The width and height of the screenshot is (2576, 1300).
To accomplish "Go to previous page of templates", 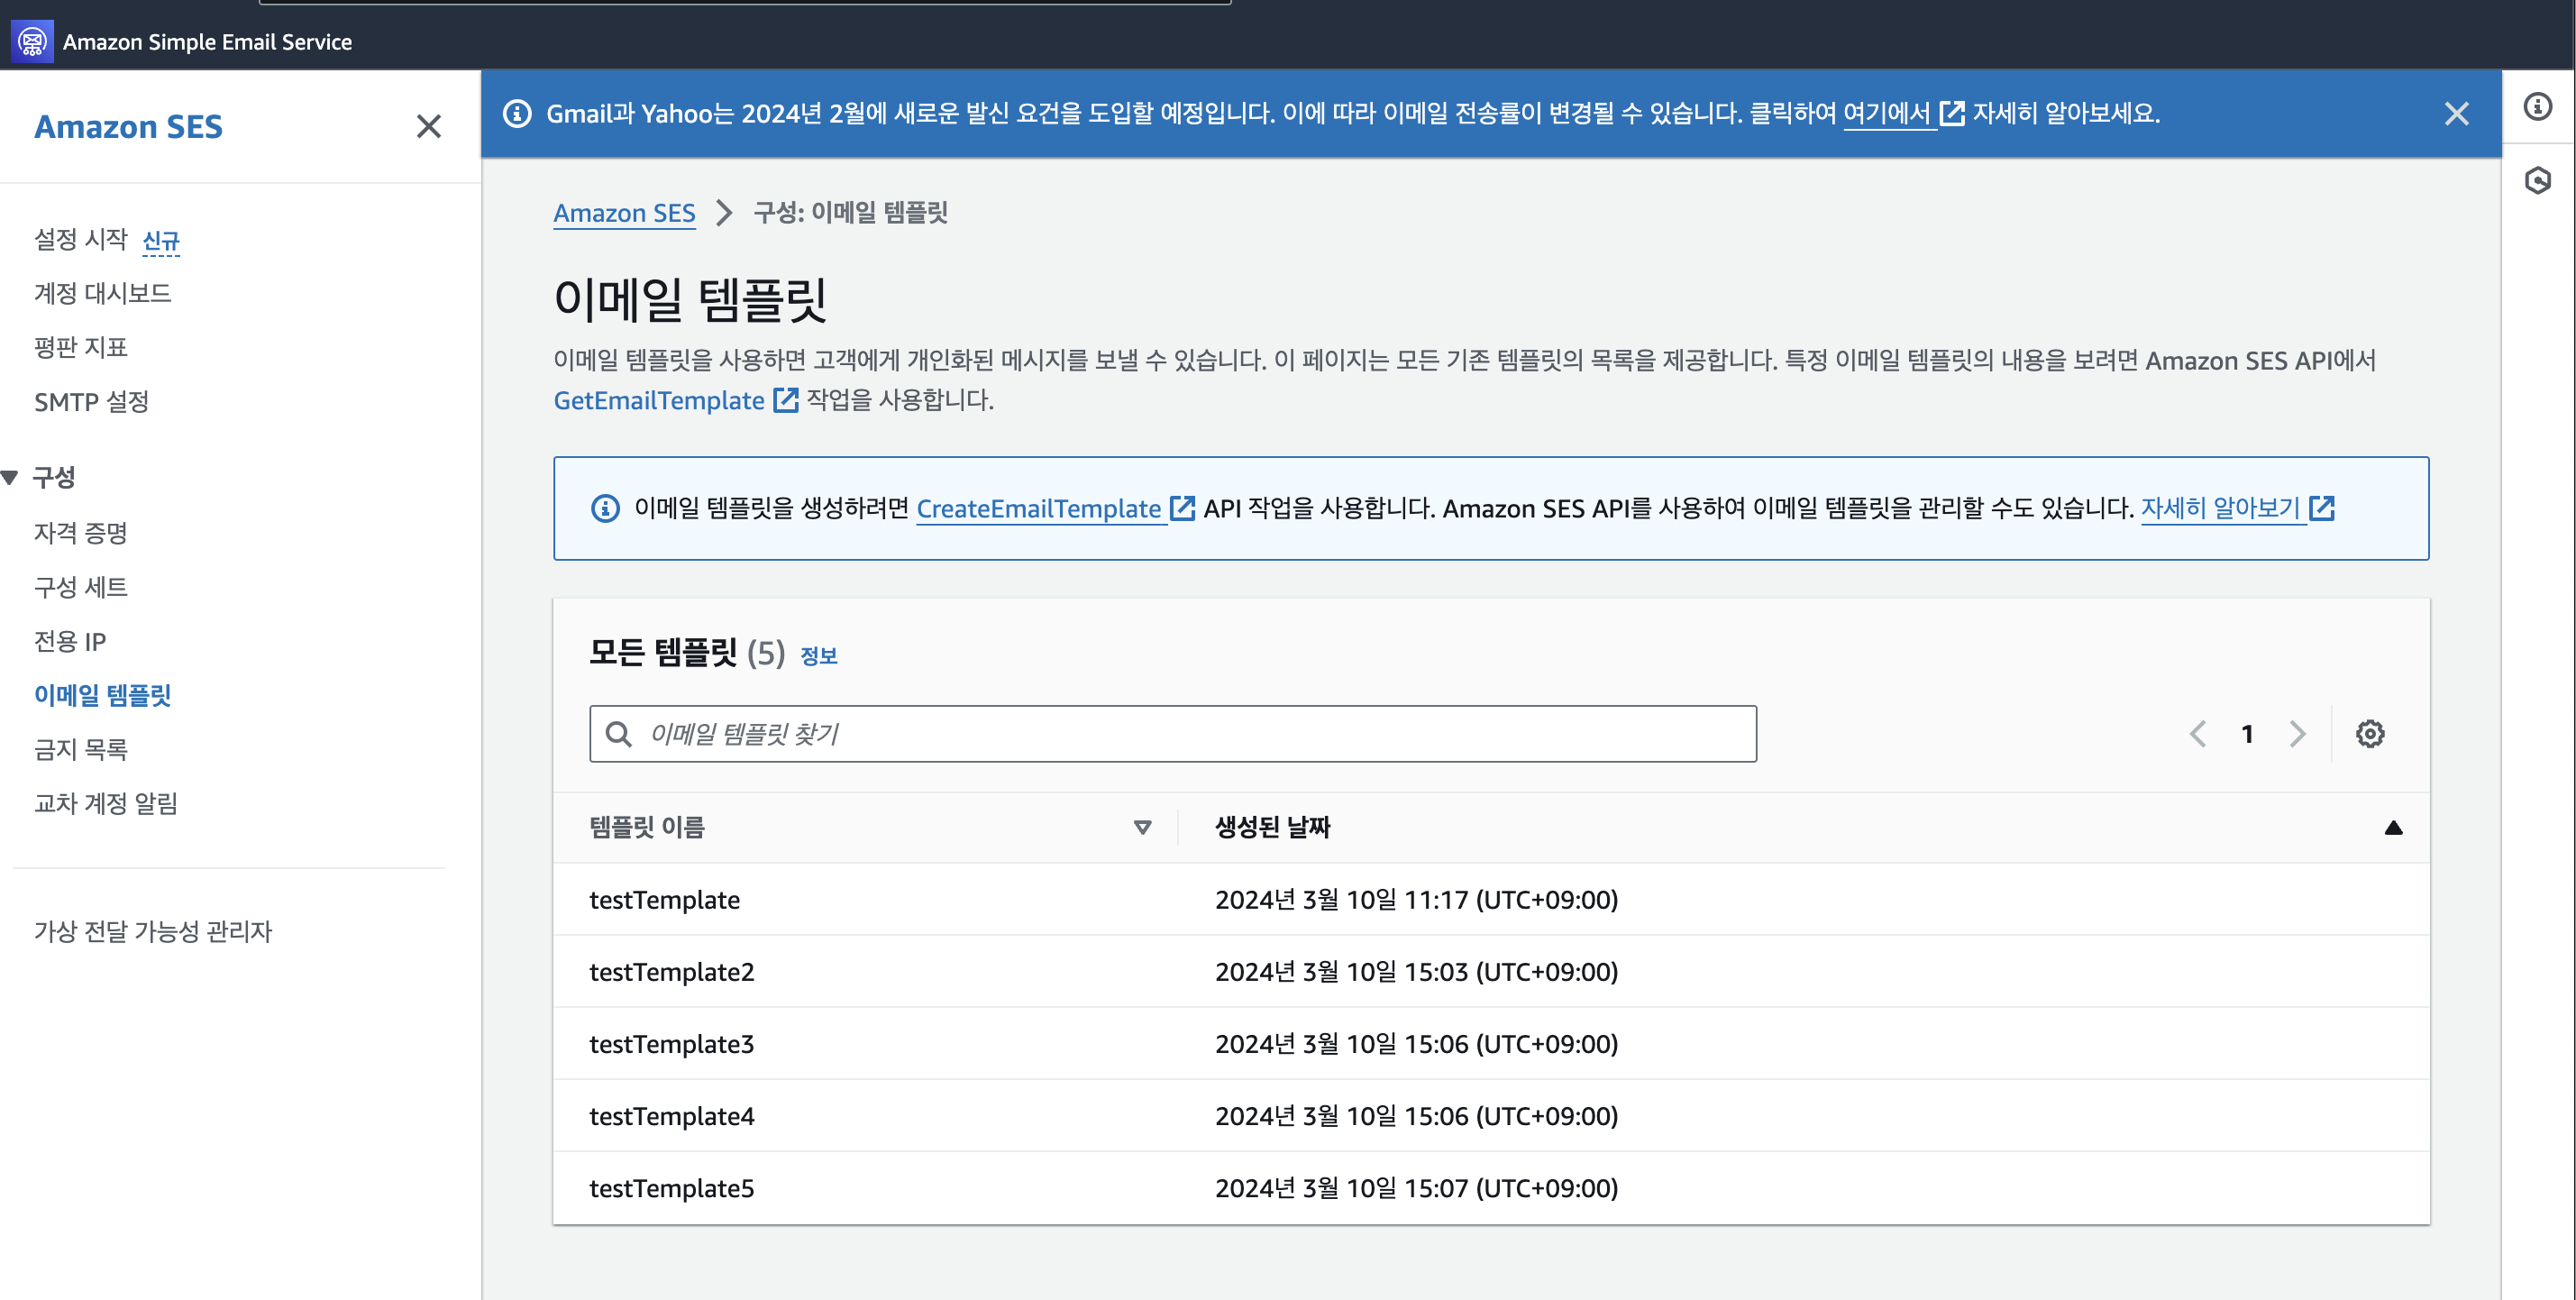I will coord(2197,734).
